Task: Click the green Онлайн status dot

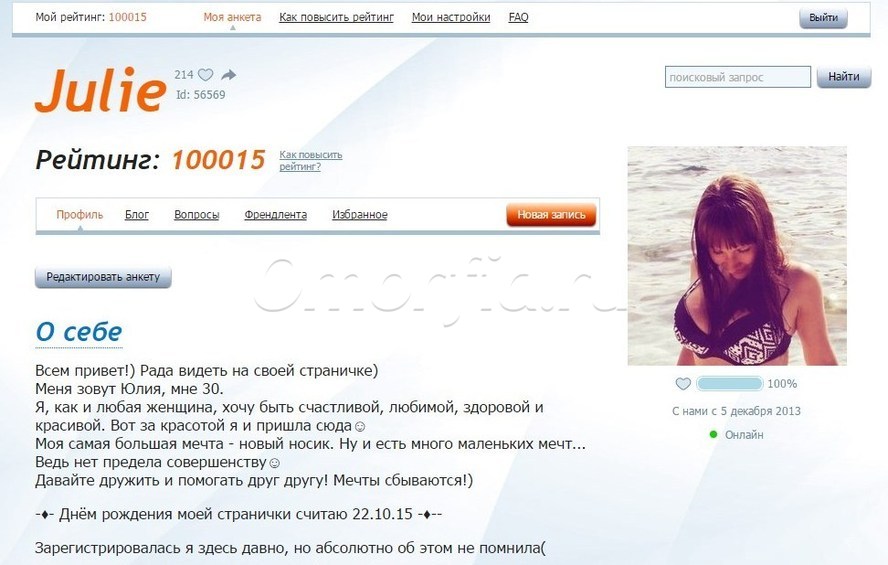Action: [713, 434]
